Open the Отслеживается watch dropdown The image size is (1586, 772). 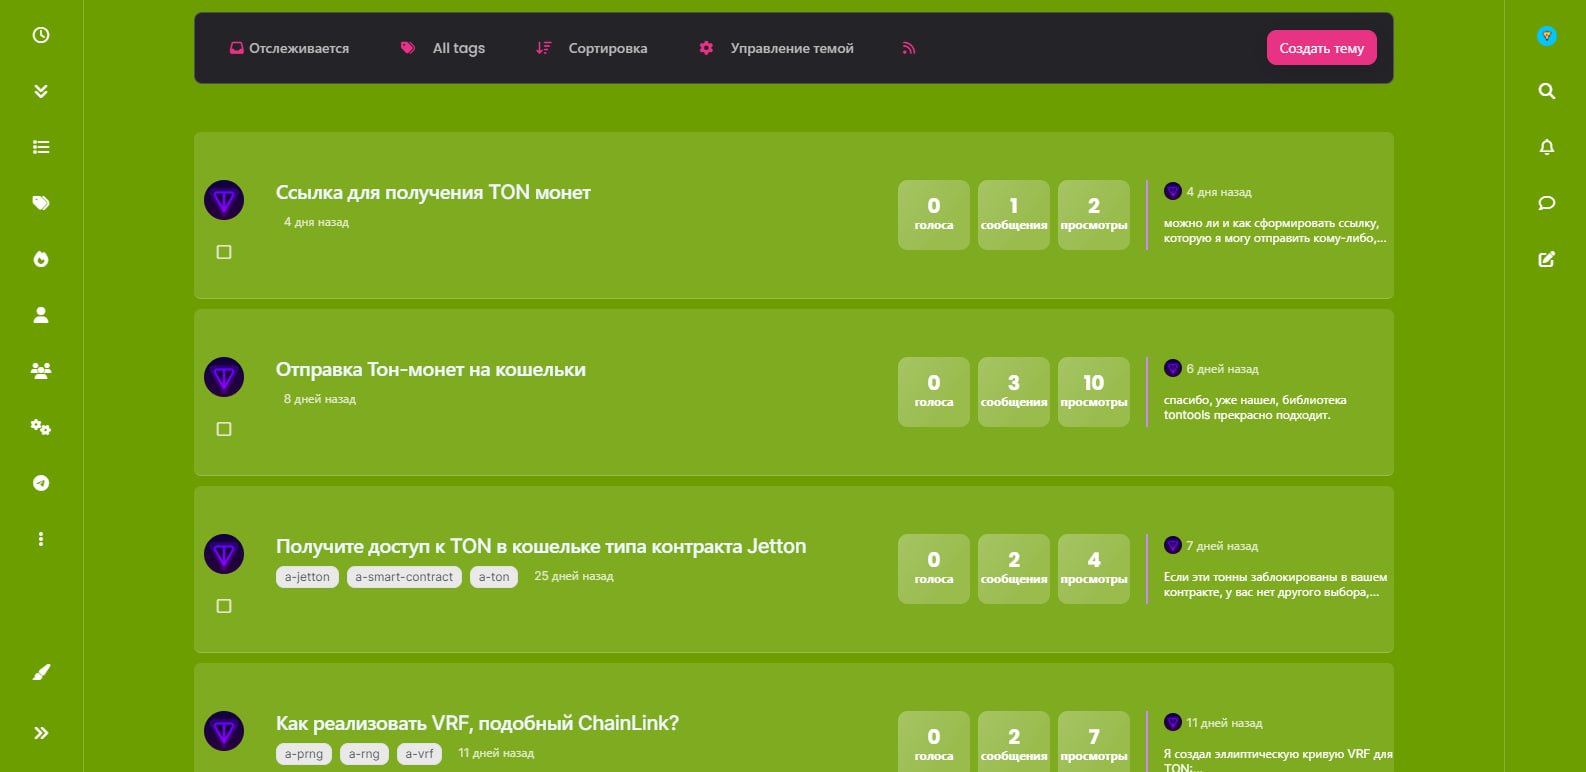pos(289,48)
